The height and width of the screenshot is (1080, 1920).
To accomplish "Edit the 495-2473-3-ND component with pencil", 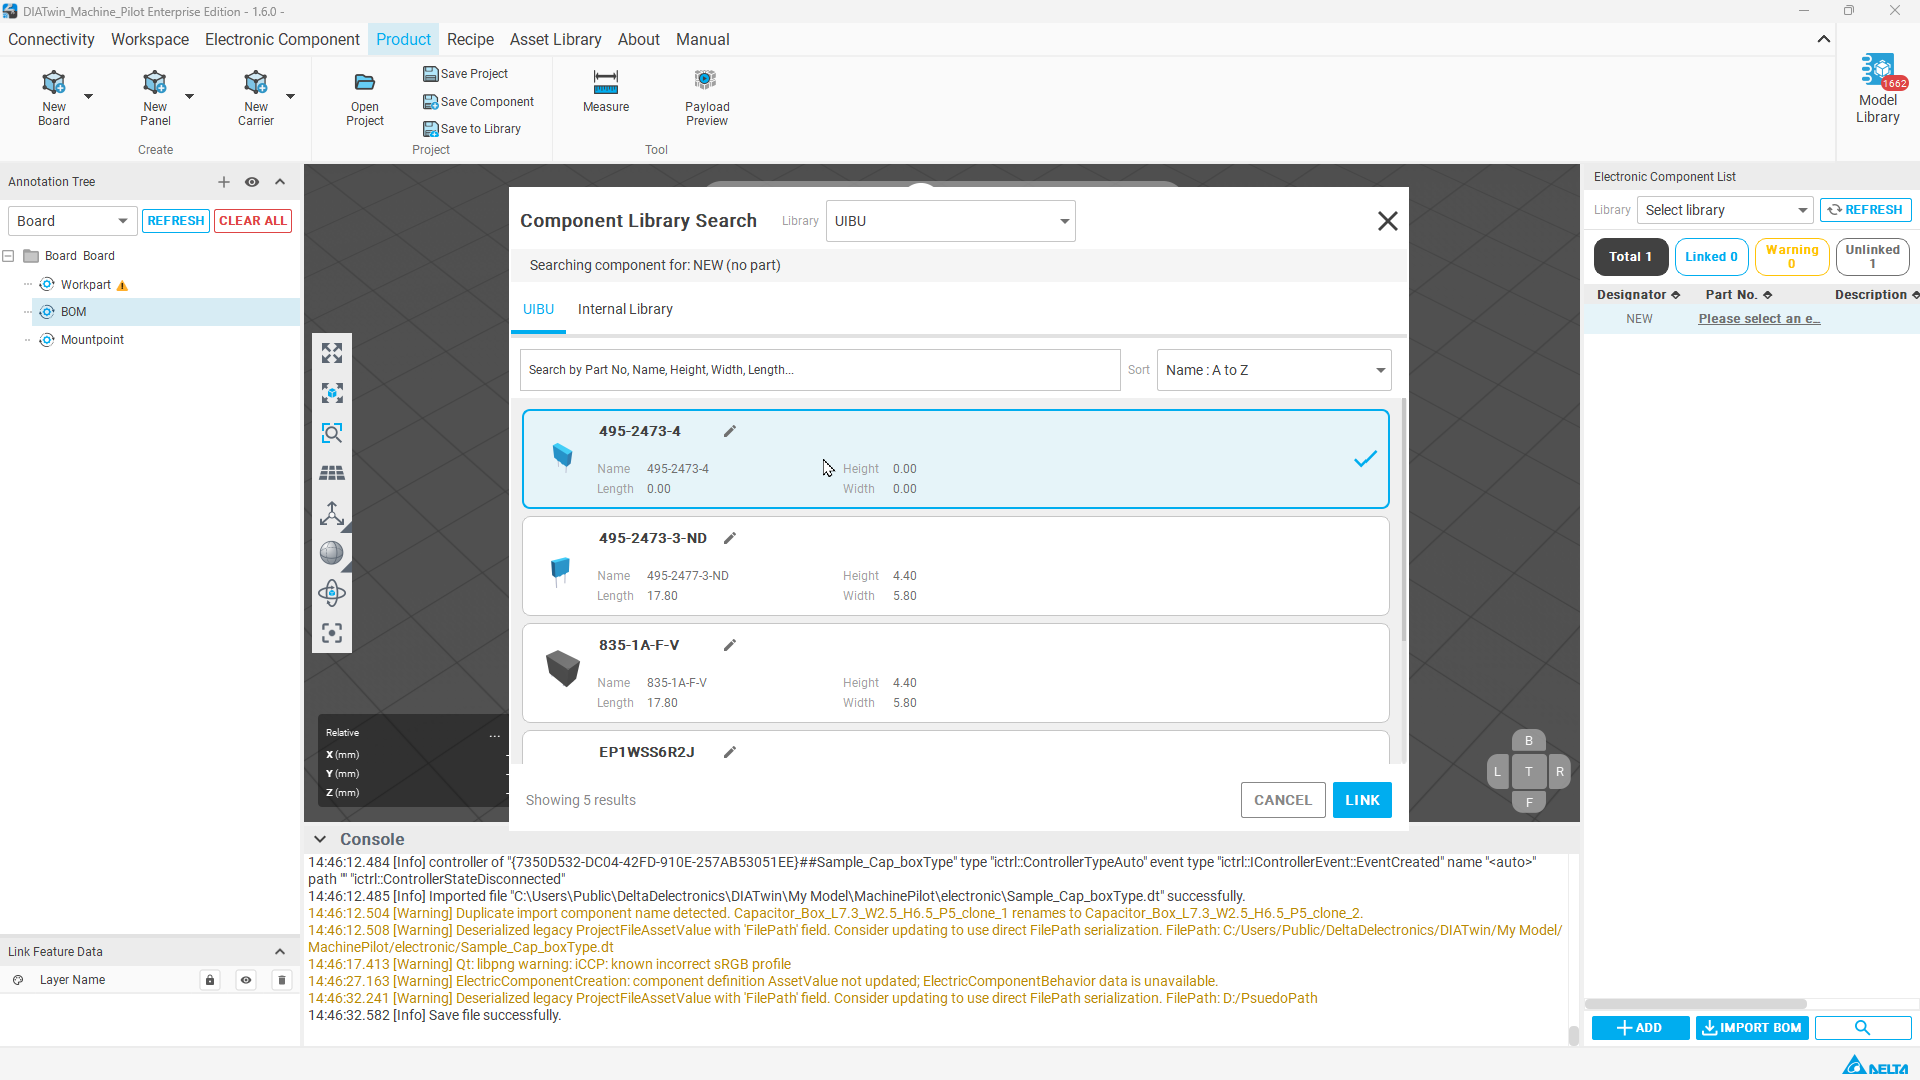I will point(730,538).
